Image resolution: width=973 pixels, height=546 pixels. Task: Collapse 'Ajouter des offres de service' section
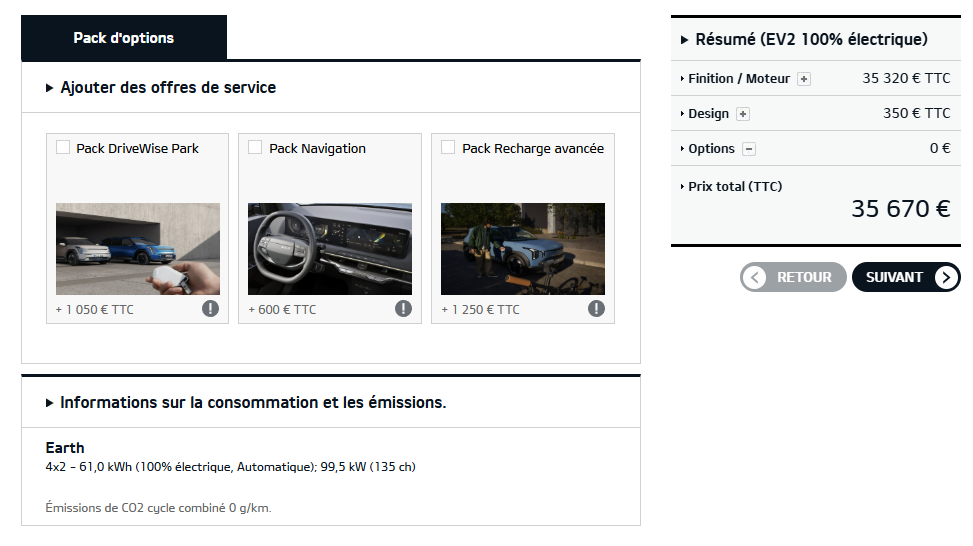[x=160, y=88]
